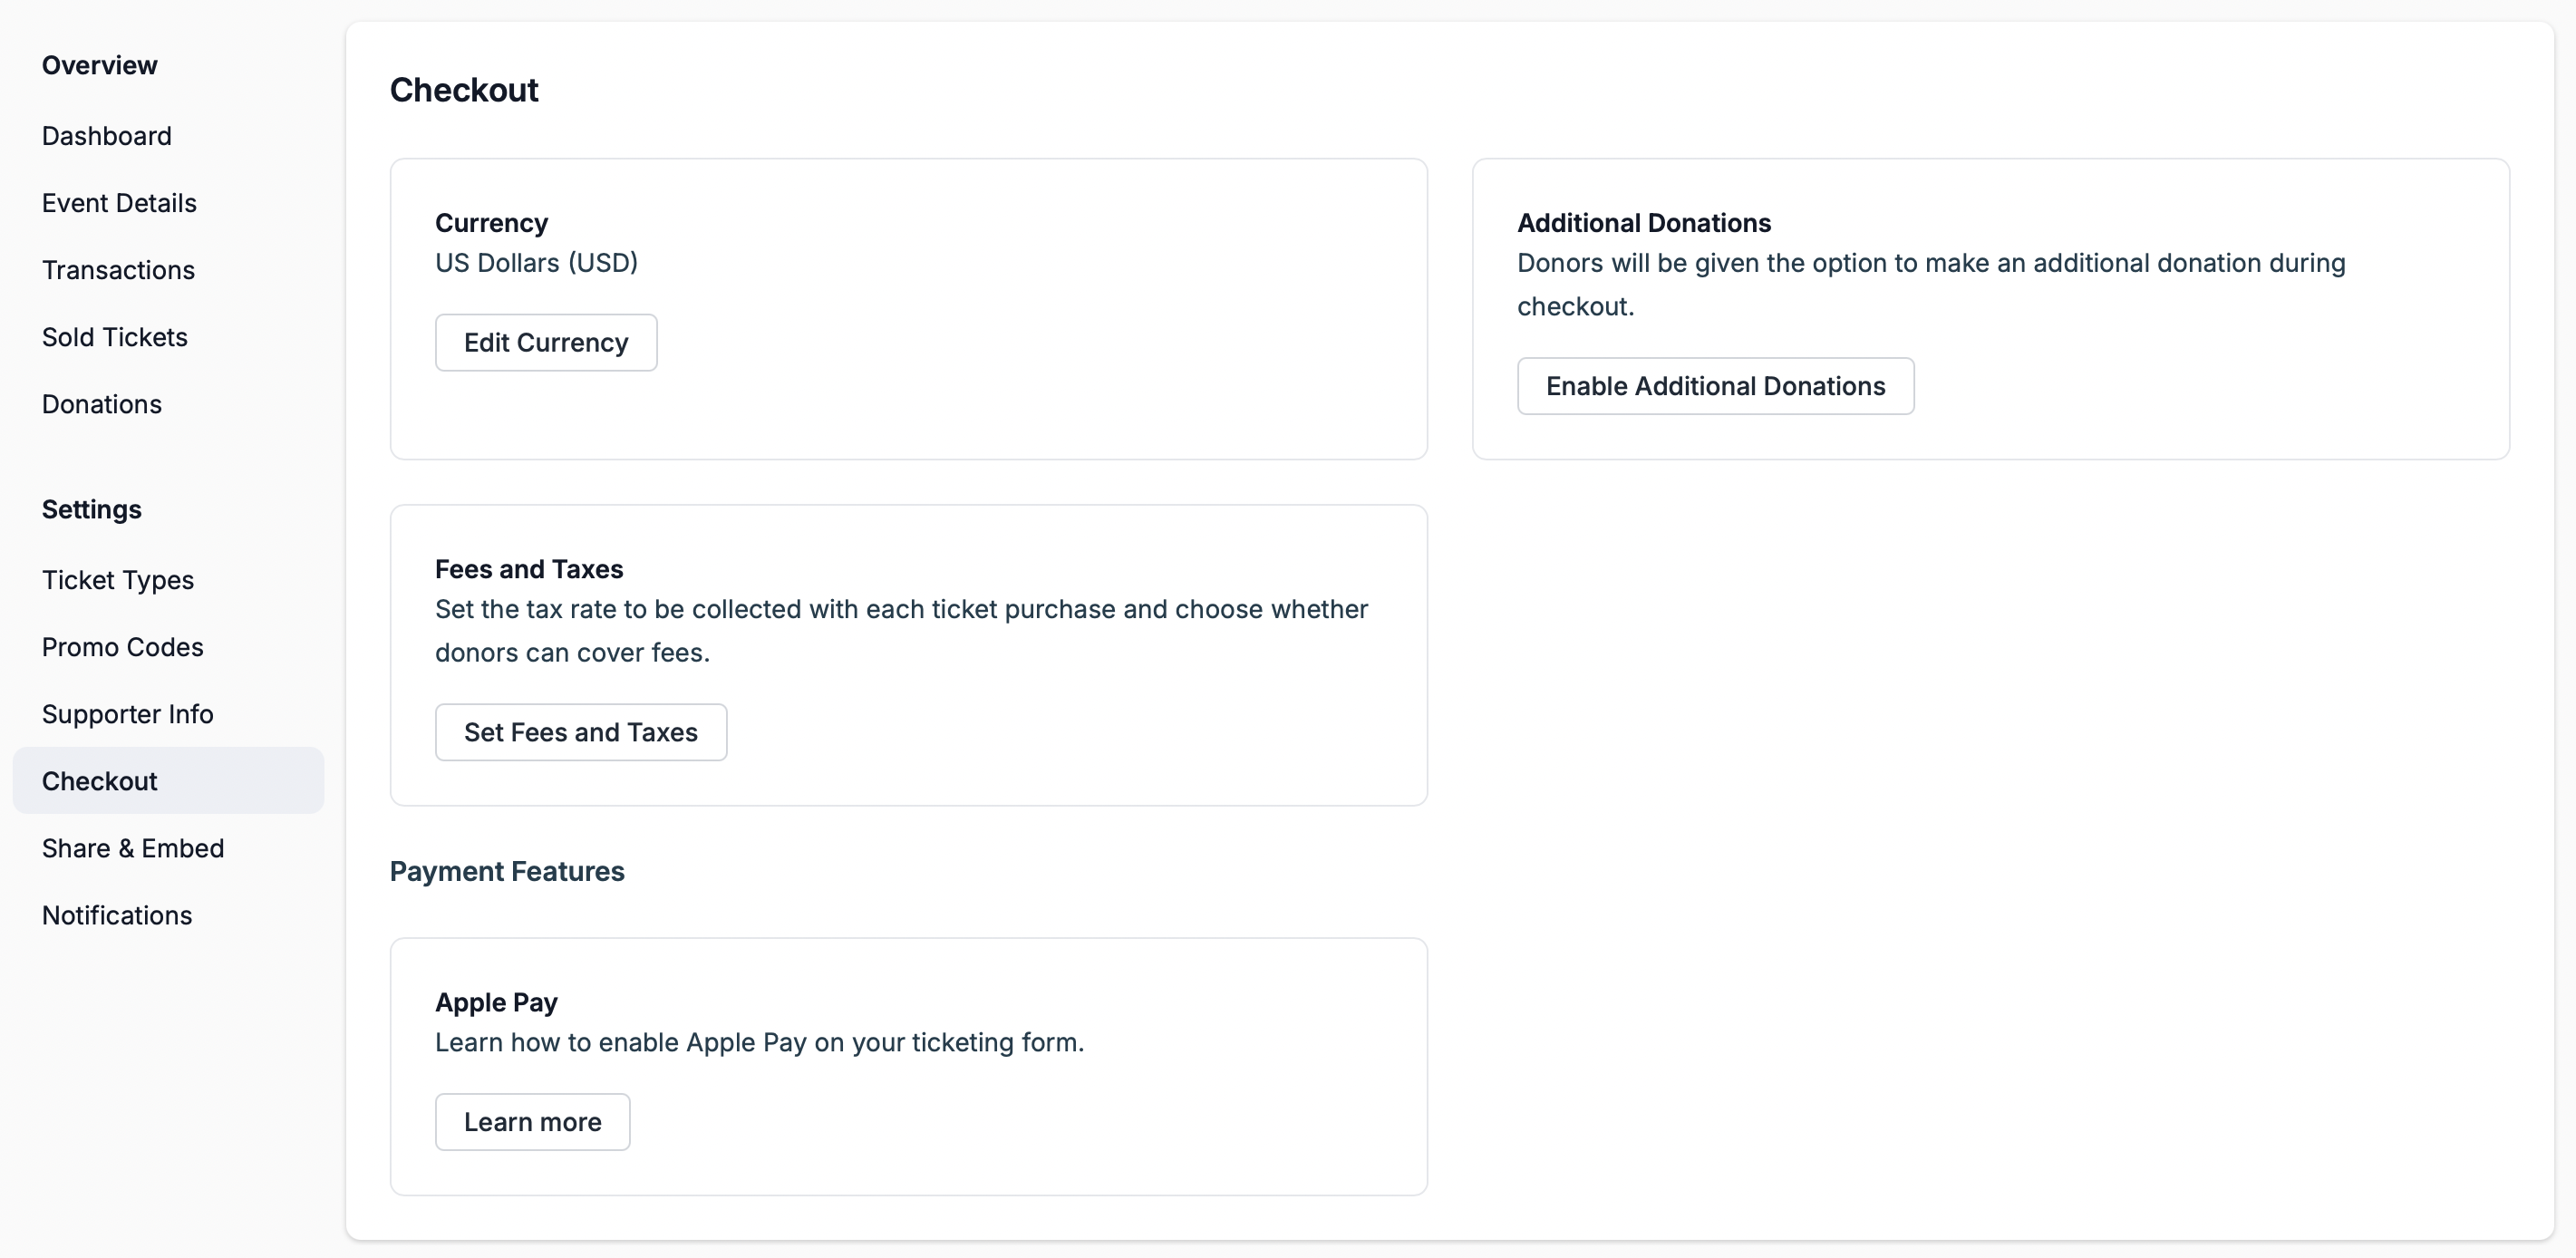This screenshot has width=2576, height=1258.
Task: Click Learn more about Apple Pay
Action: (x=532, y=1121)
